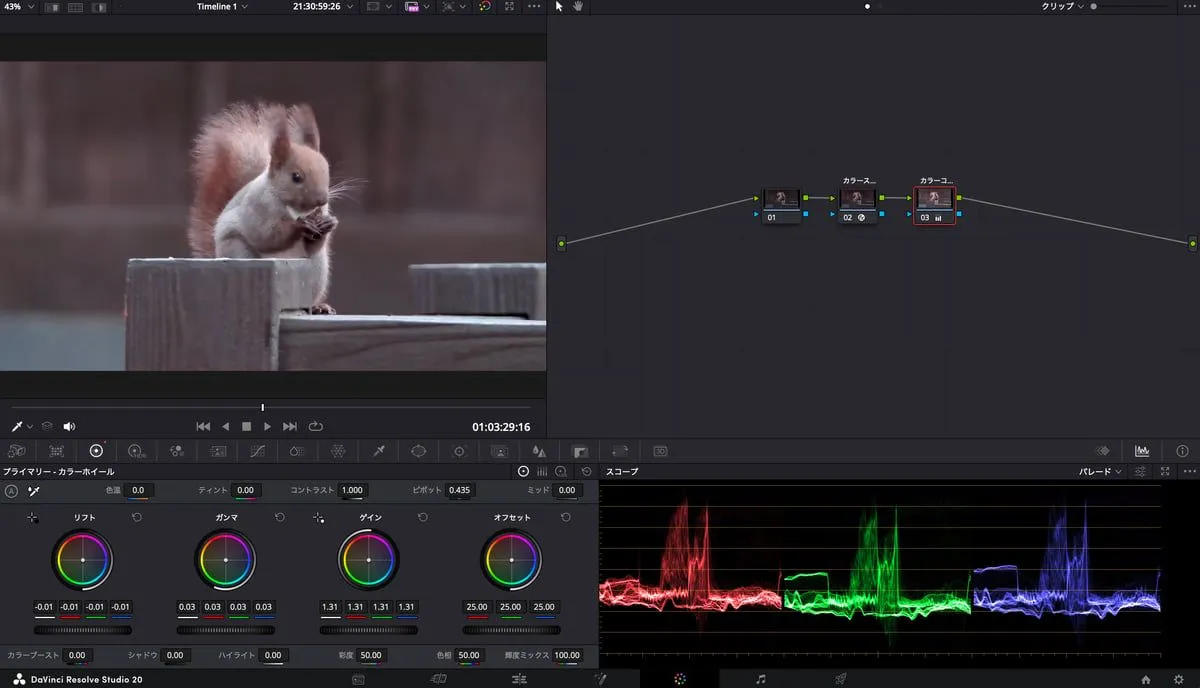Open the viewer zoom 43% dropdown
Viewport: 1200px width, 688px height.
[x=19, y=6]
